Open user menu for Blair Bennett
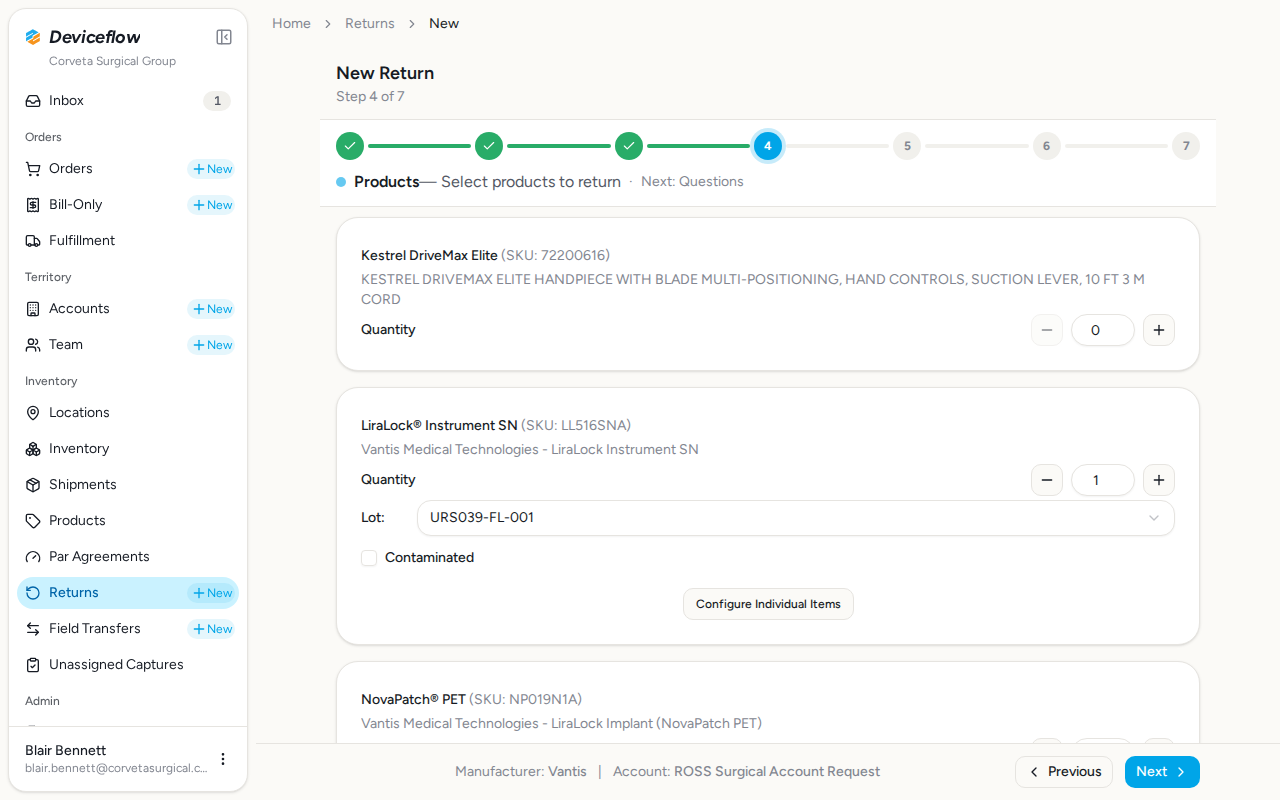 [223, 759]
